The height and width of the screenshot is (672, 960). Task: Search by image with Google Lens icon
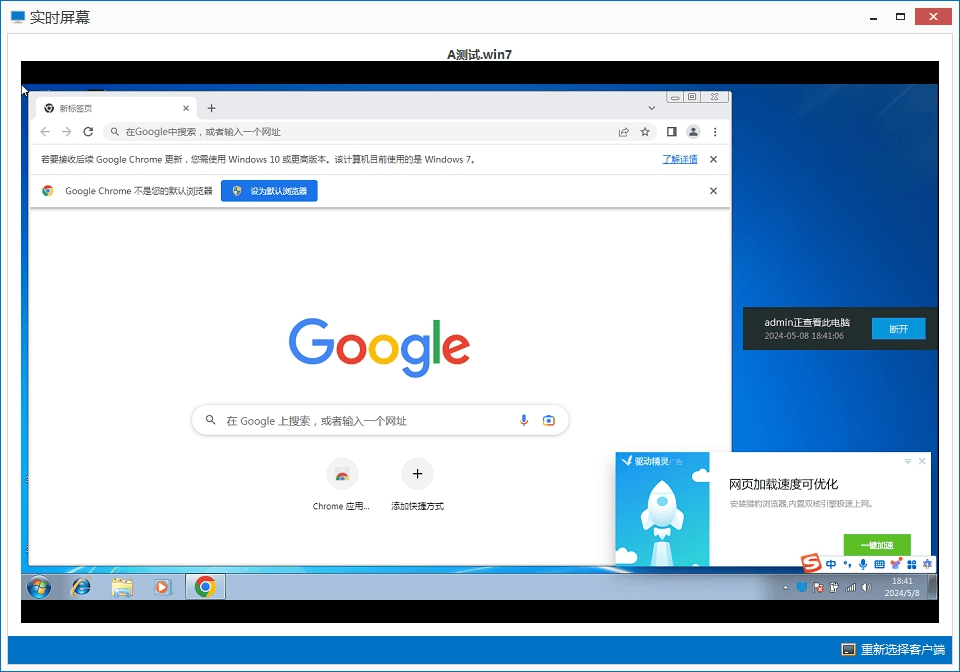coord(549,420)
